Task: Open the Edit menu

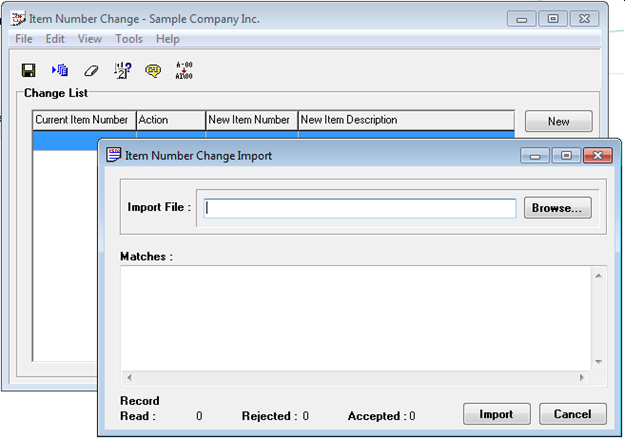Action: coord(55,39)
